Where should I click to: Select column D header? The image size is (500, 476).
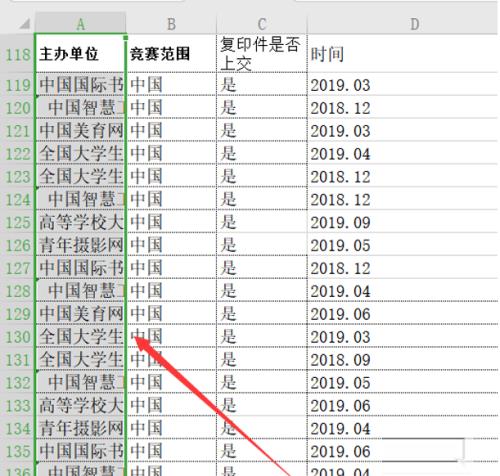pyautogui.click(x=403, y=24)
